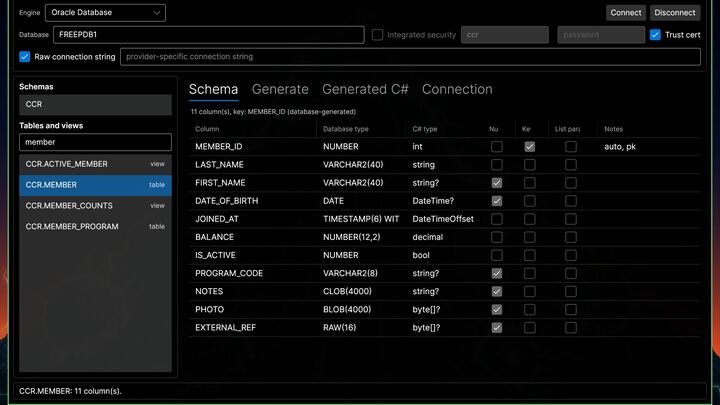Click the Database field containing FREEPDB1

209,34
